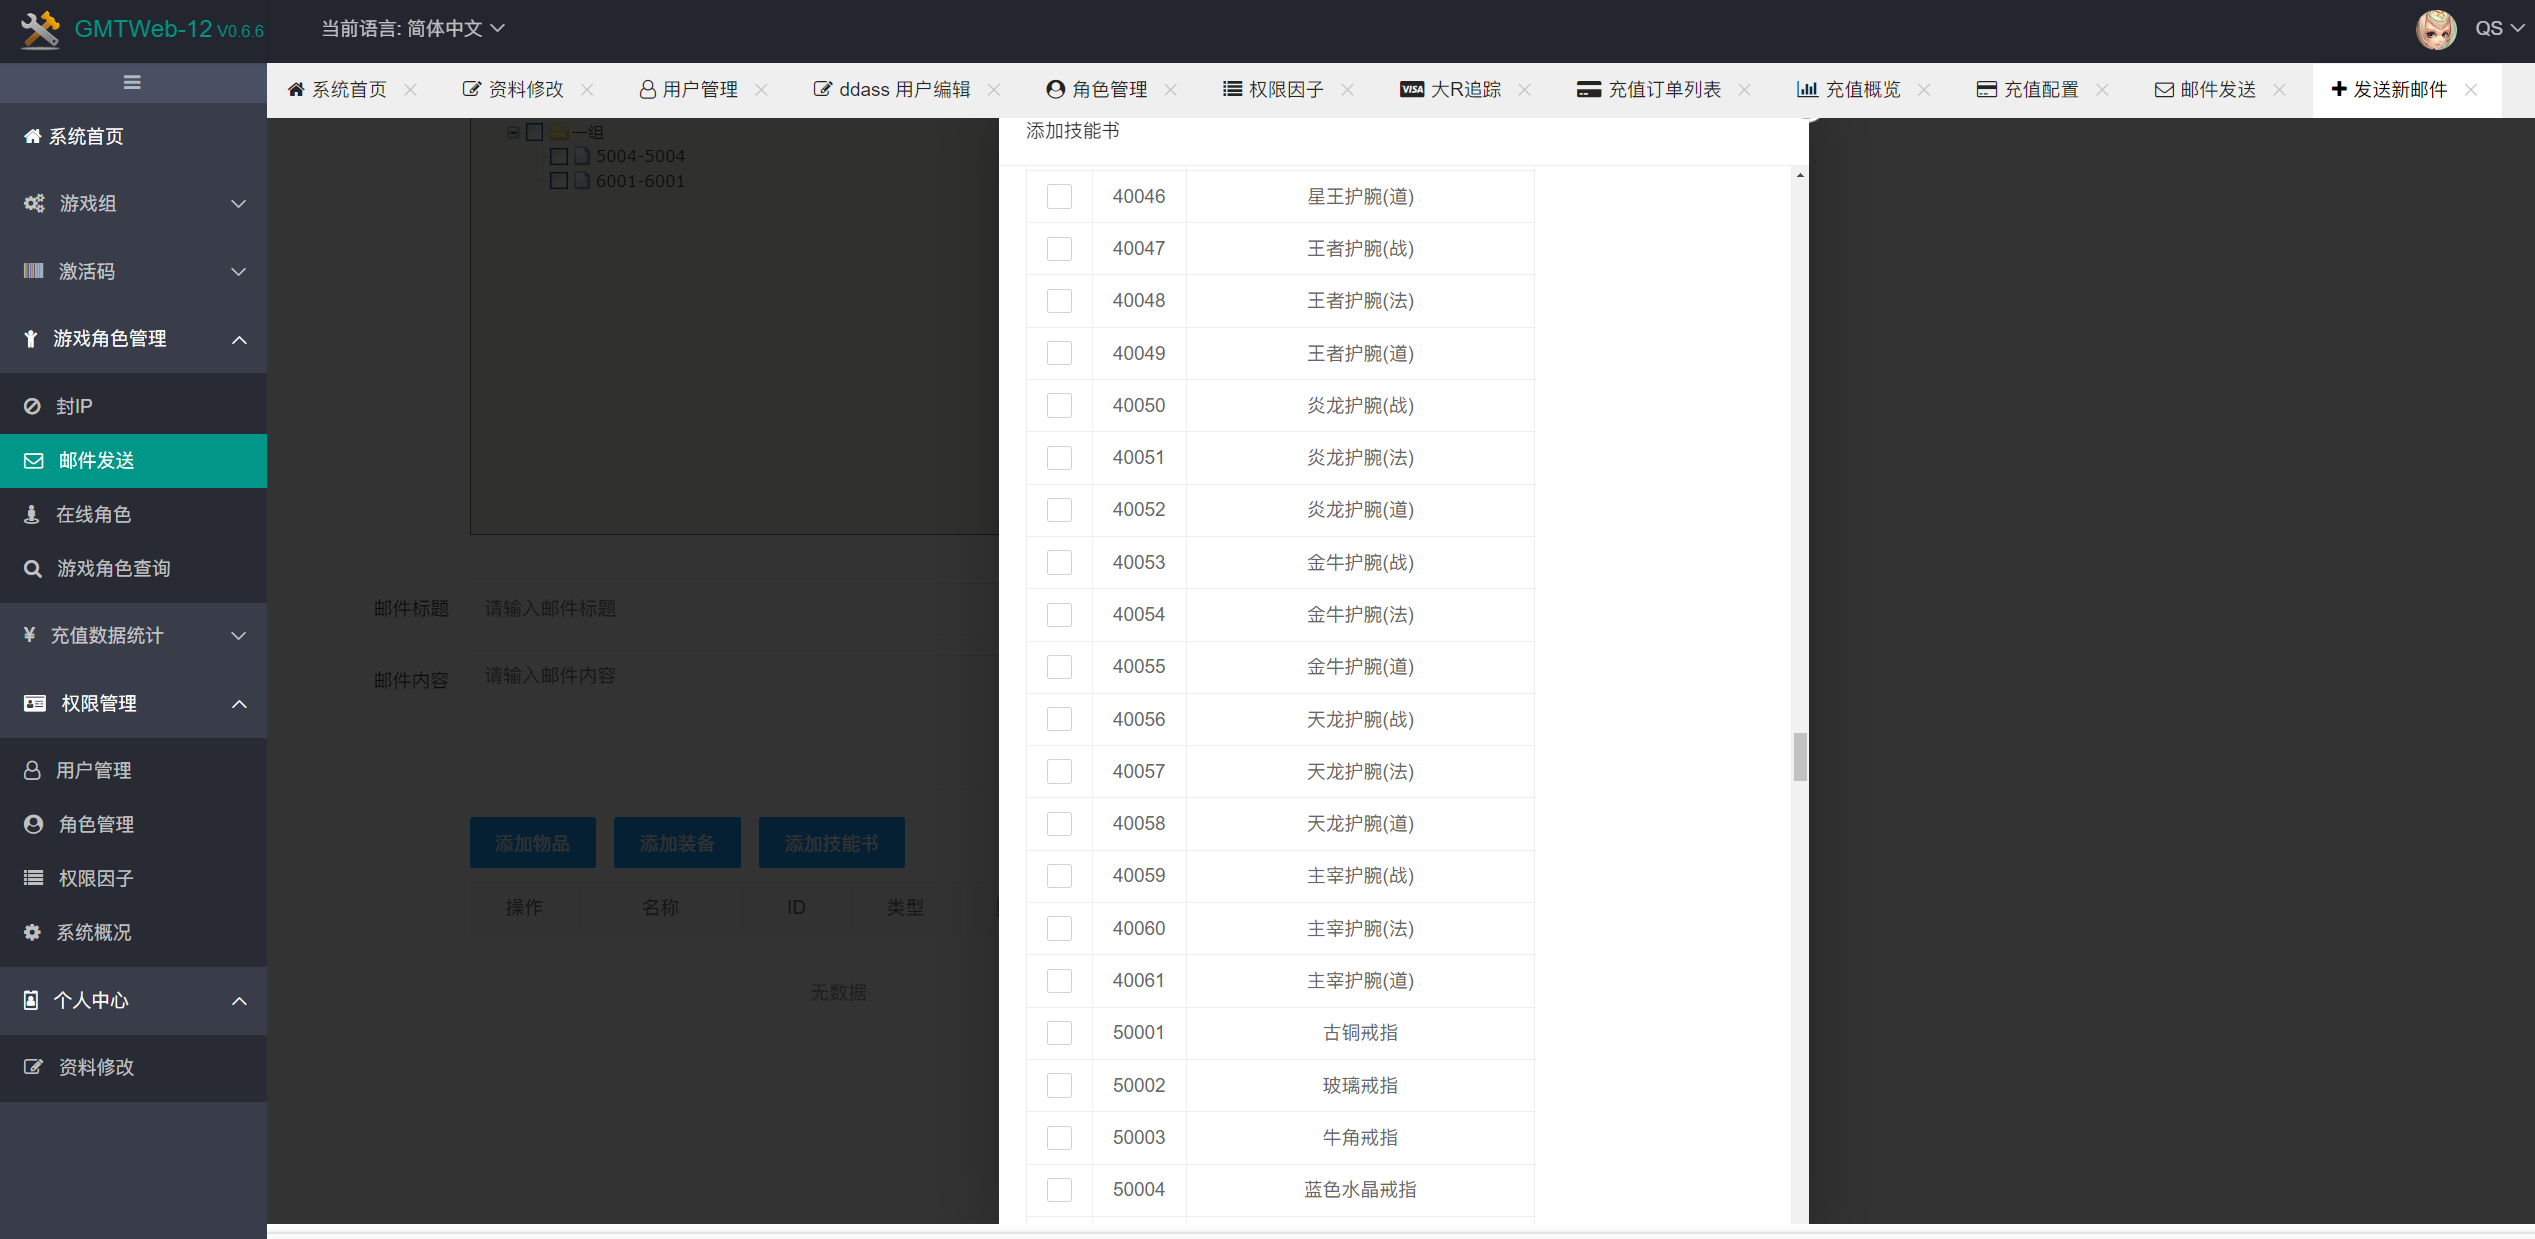Click the hamburger menu collapse icon
The height and width of the screenshot is (1239, 2535).
[x=132, y=83]
